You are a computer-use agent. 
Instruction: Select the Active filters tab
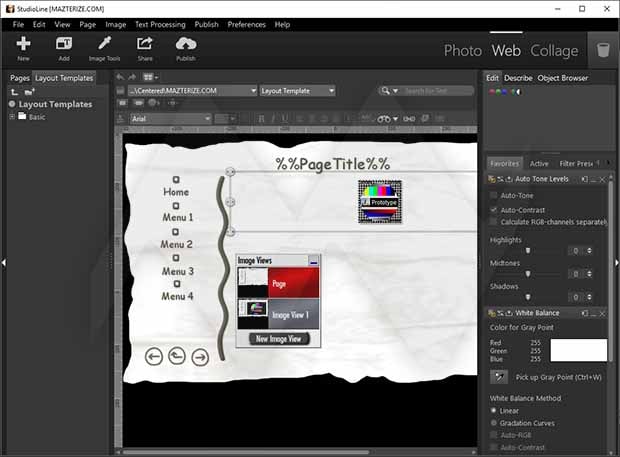click(539, 164)
